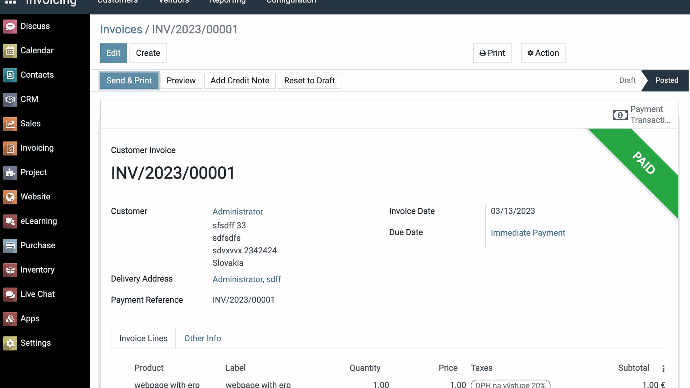Click payment reference INV/2023/00001 value
This screenshot has height=388, width=690.
click(x=243, y=300)
